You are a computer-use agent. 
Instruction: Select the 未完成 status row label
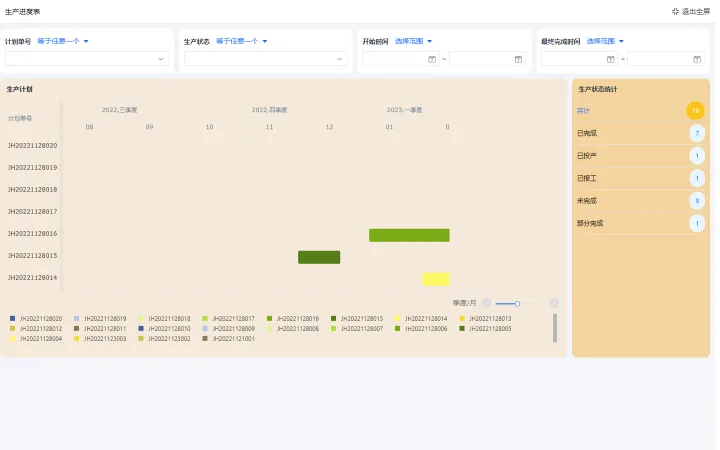587,201
